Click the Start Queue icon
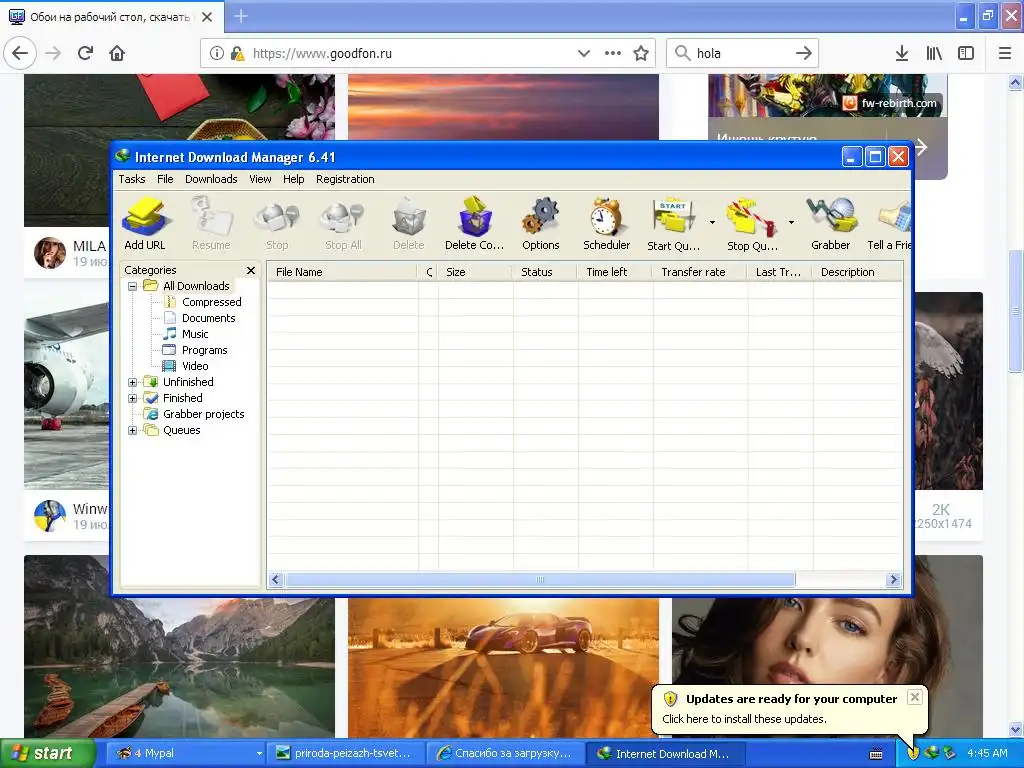 pyautogui.click(x=673, y=224)
